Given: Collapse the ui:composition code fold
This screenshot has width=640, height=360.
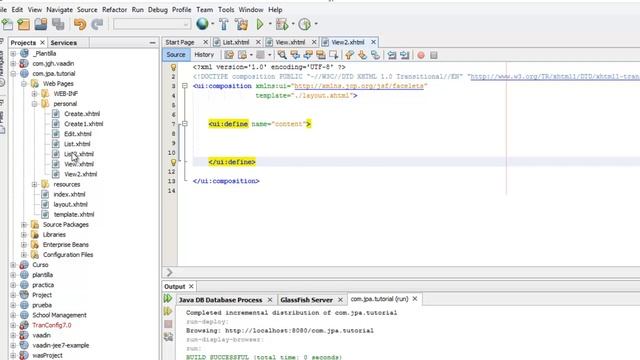Looking at the screenshot, I should click(x=184, y=86).
